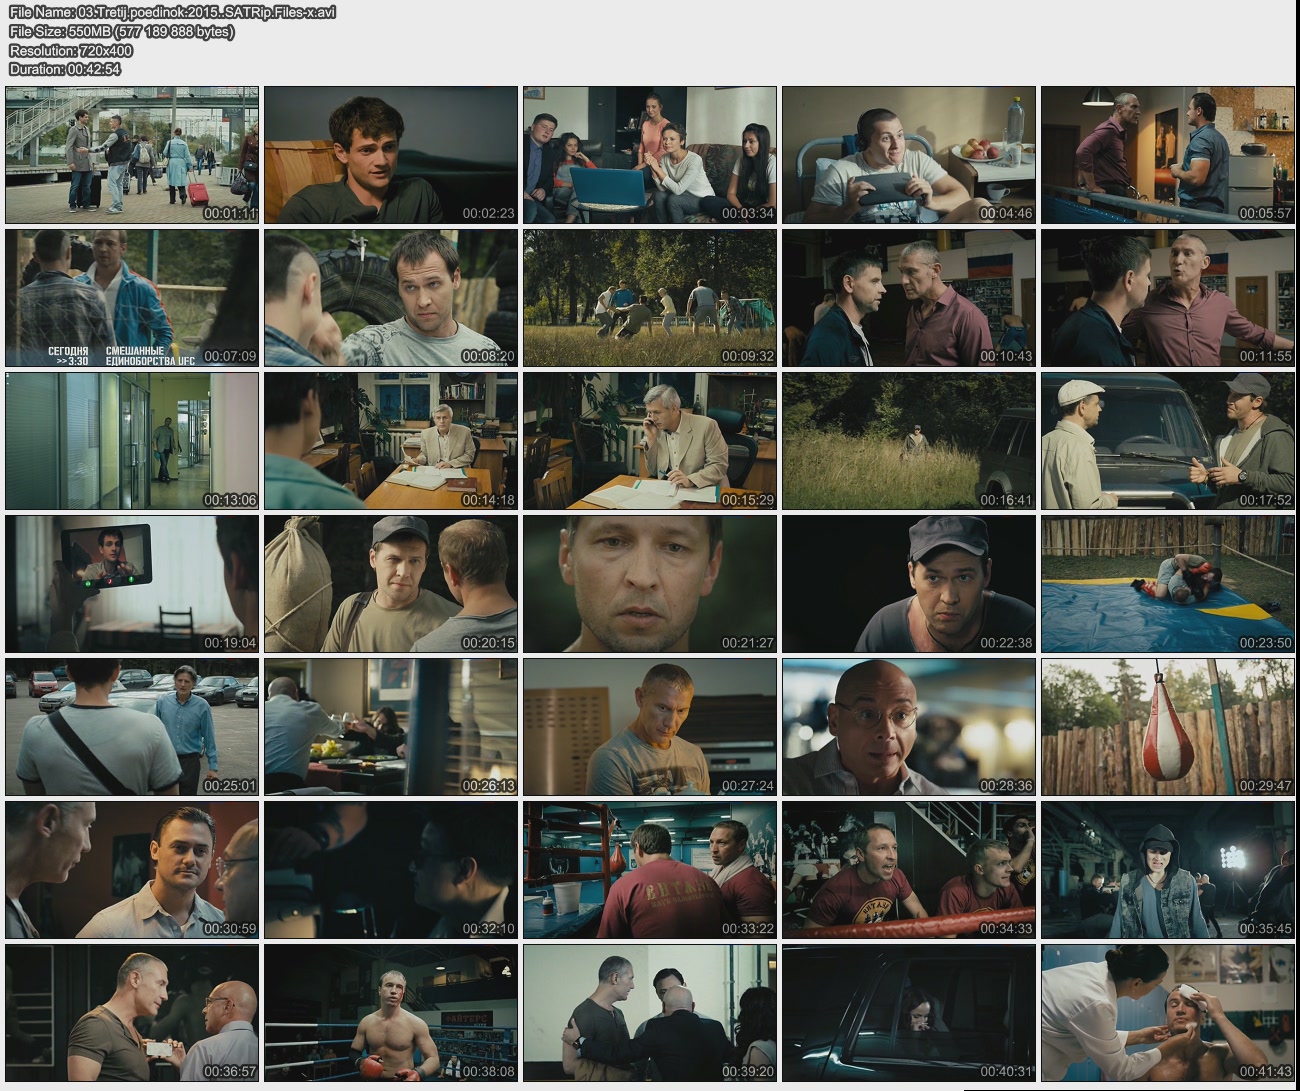Click the 00:19:04 video call screen thumbnail

(x=132, y=584)
